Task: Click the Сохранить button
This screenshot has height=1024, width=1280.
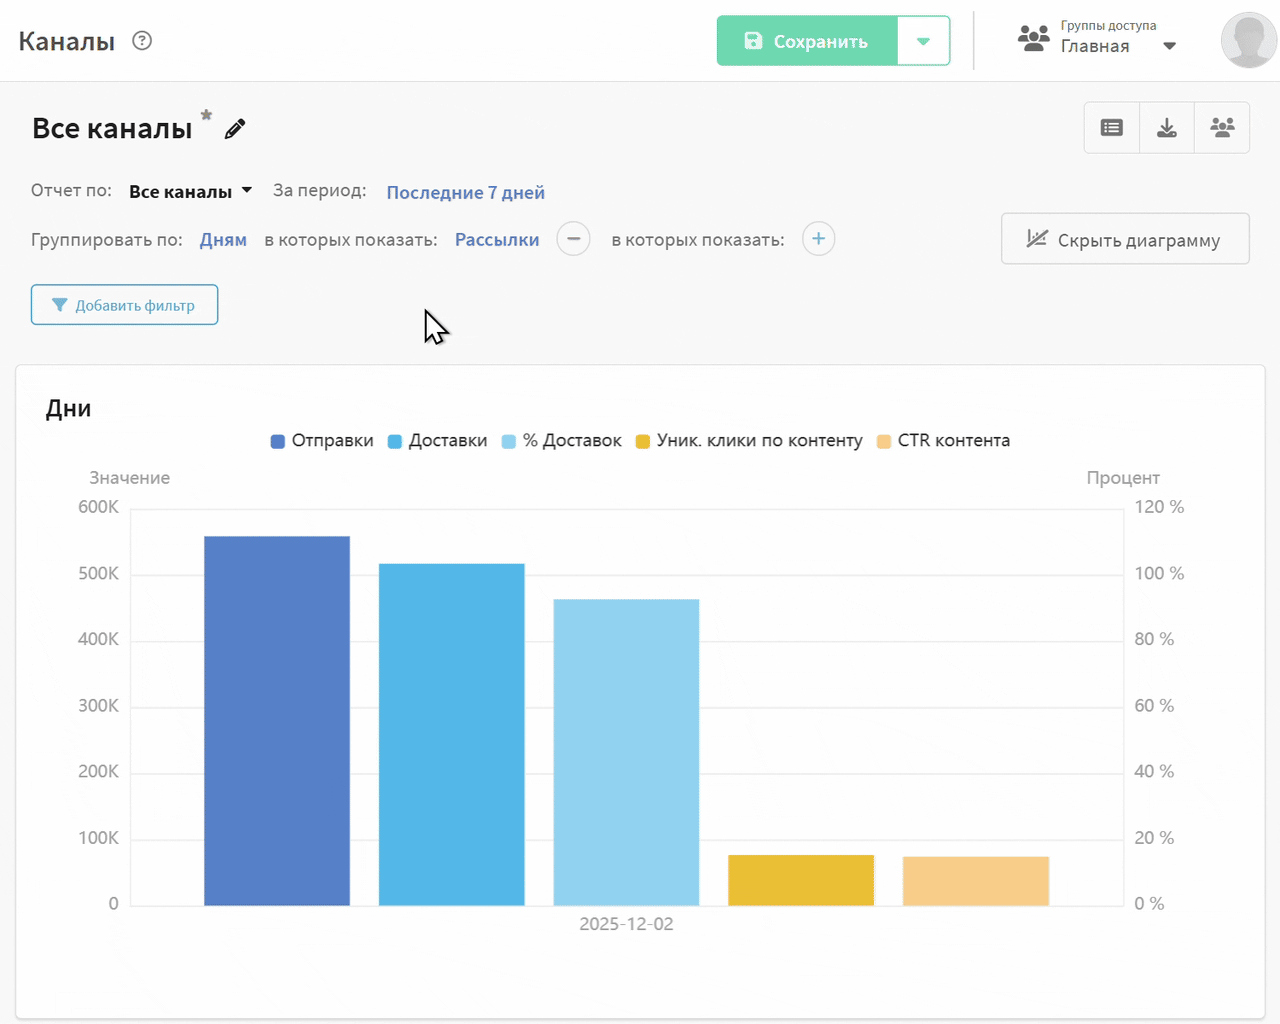Action: click(807, 41)
